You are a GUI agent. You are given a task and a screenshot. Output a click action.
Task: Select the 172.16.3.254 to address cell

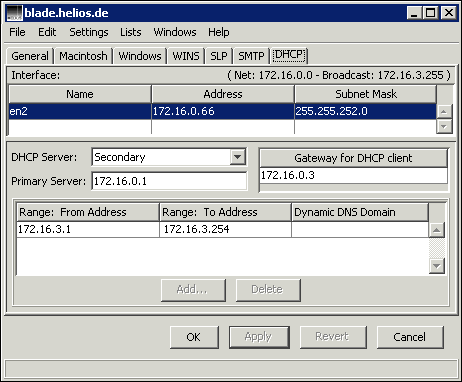point(225,229)
